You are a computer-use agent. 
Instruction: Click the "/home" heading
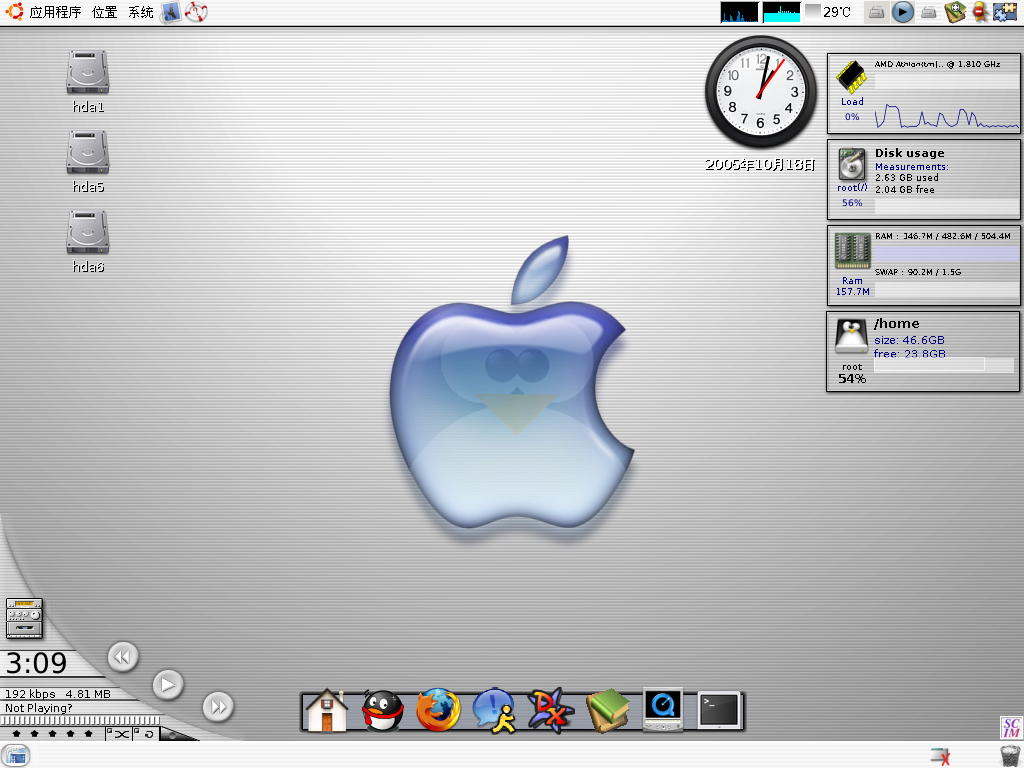897,323
